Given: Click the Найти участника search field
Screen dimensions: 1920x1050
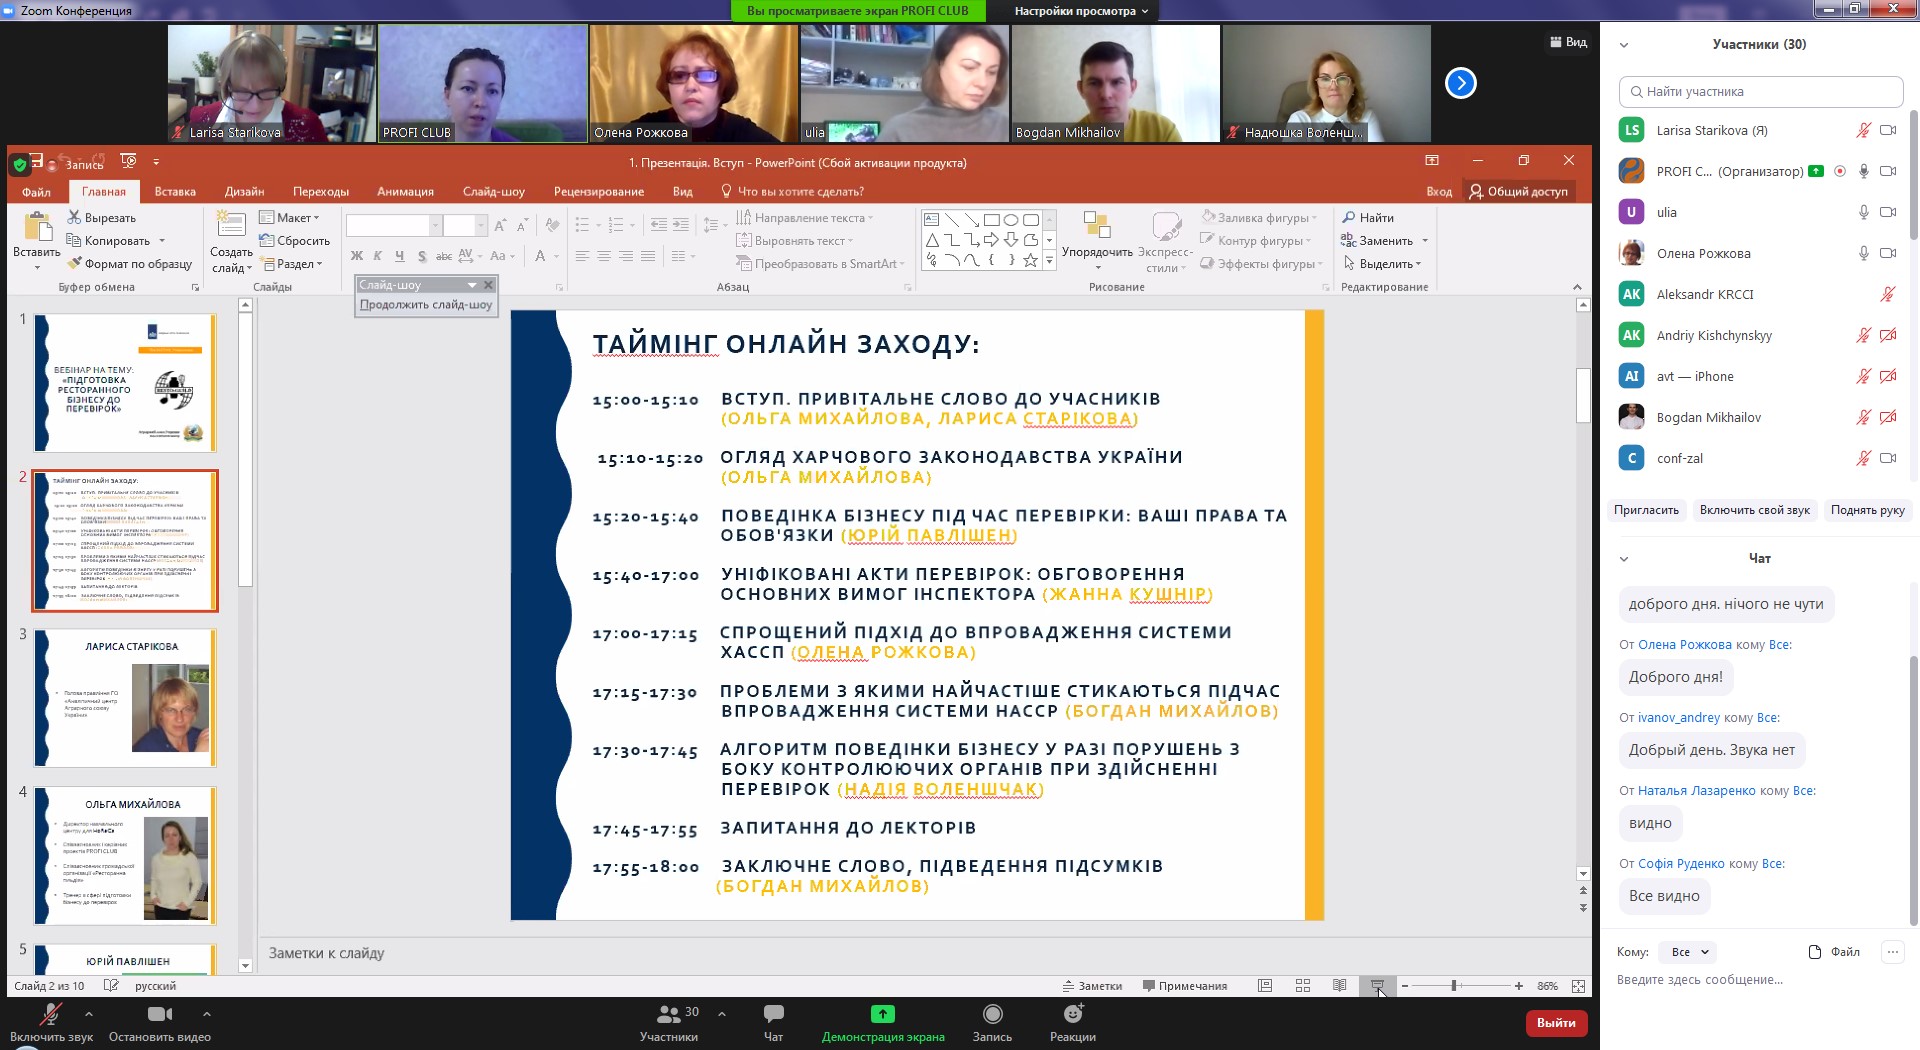Looking at the screenshot, I should pos(1760,91).
